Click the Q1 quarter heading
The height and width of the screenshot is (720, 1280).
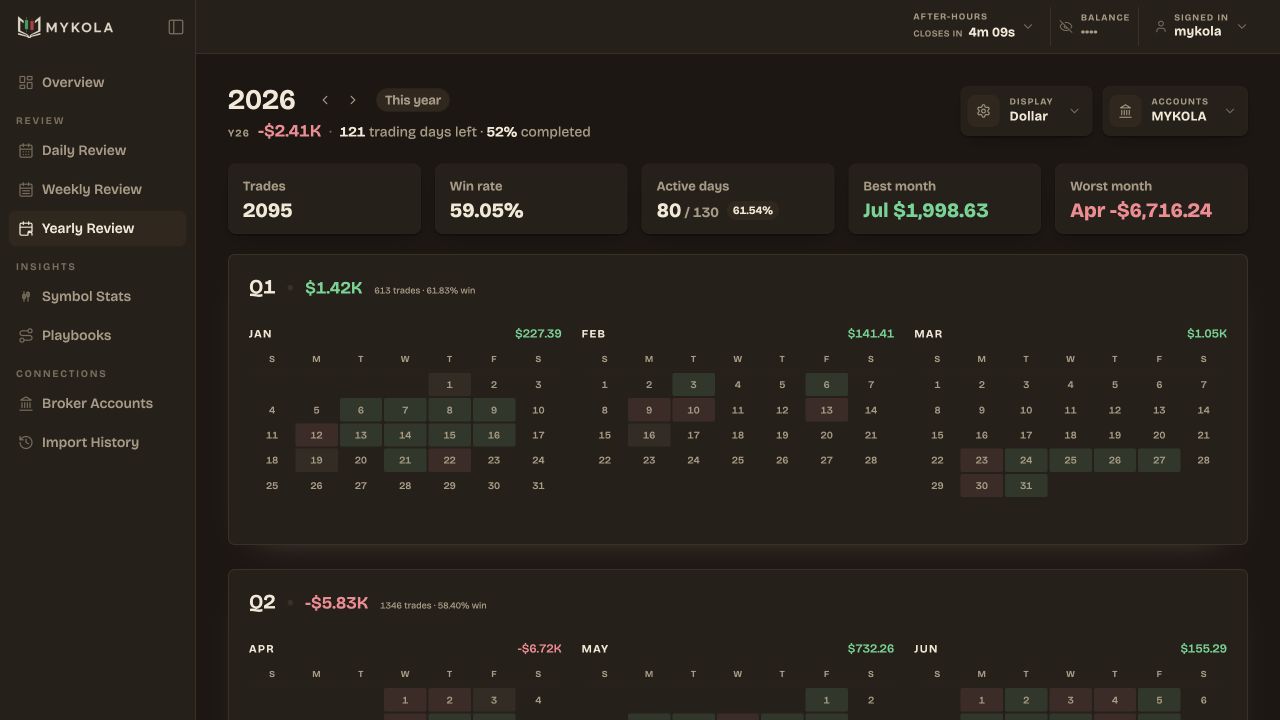pyautogui.click(x=262, y=288)
